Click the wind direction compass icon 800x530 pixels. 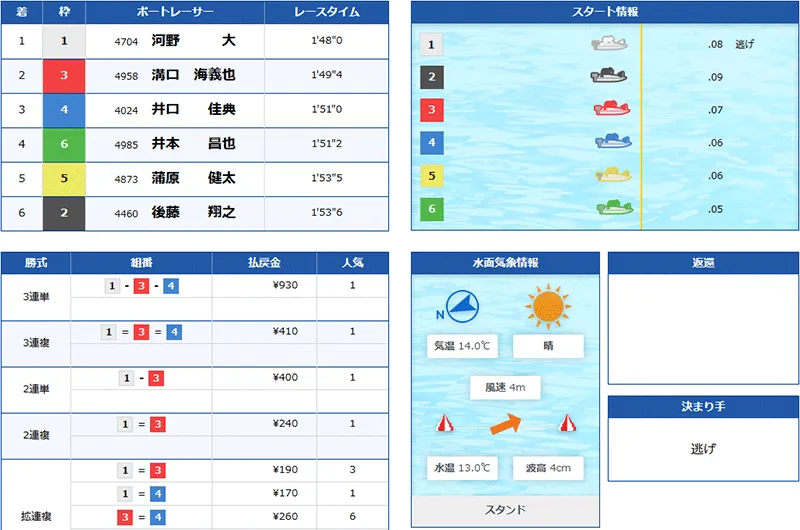[x=462, y=307]
